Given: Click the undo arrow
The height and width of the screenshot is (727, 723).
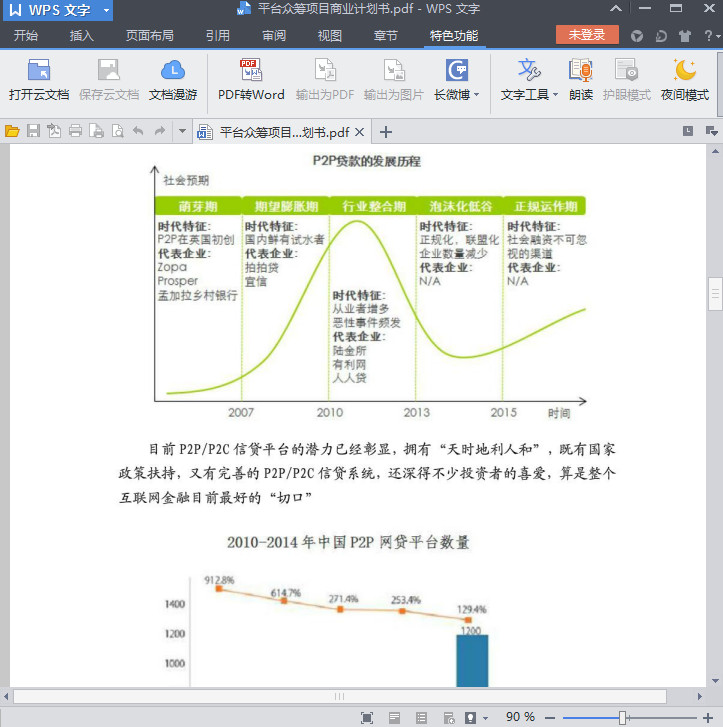Looking at the screenshot, I should coord(138,131).
